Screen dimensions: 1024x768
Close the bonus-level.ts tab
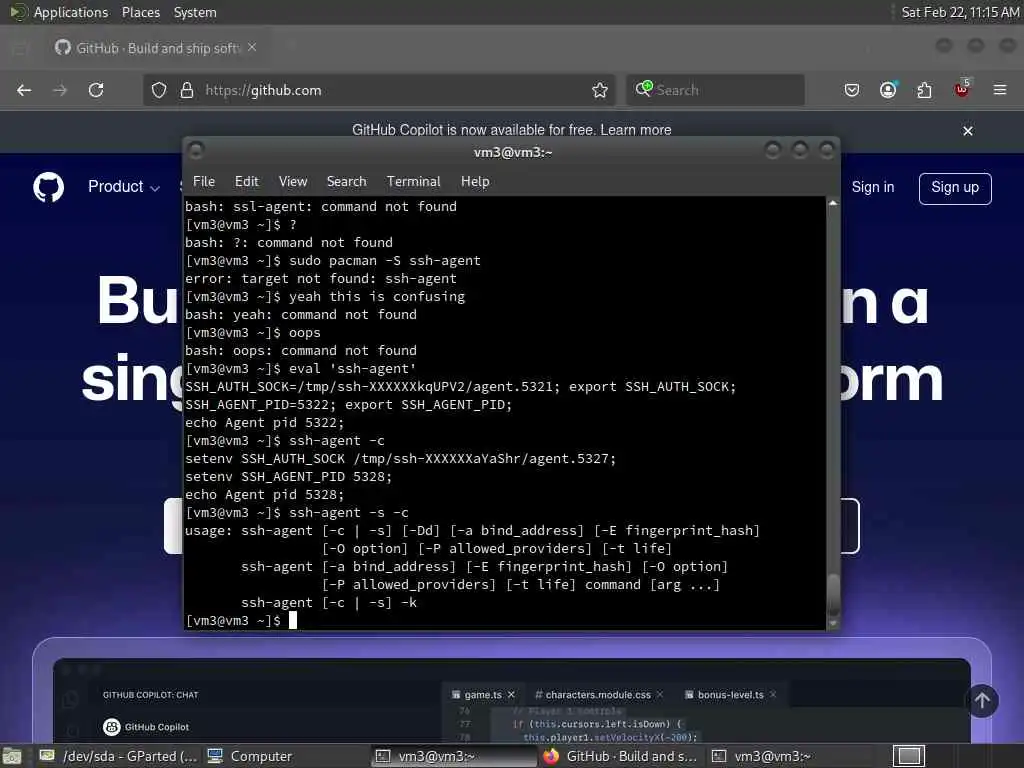pyautogui.click(x=773, y=695)
